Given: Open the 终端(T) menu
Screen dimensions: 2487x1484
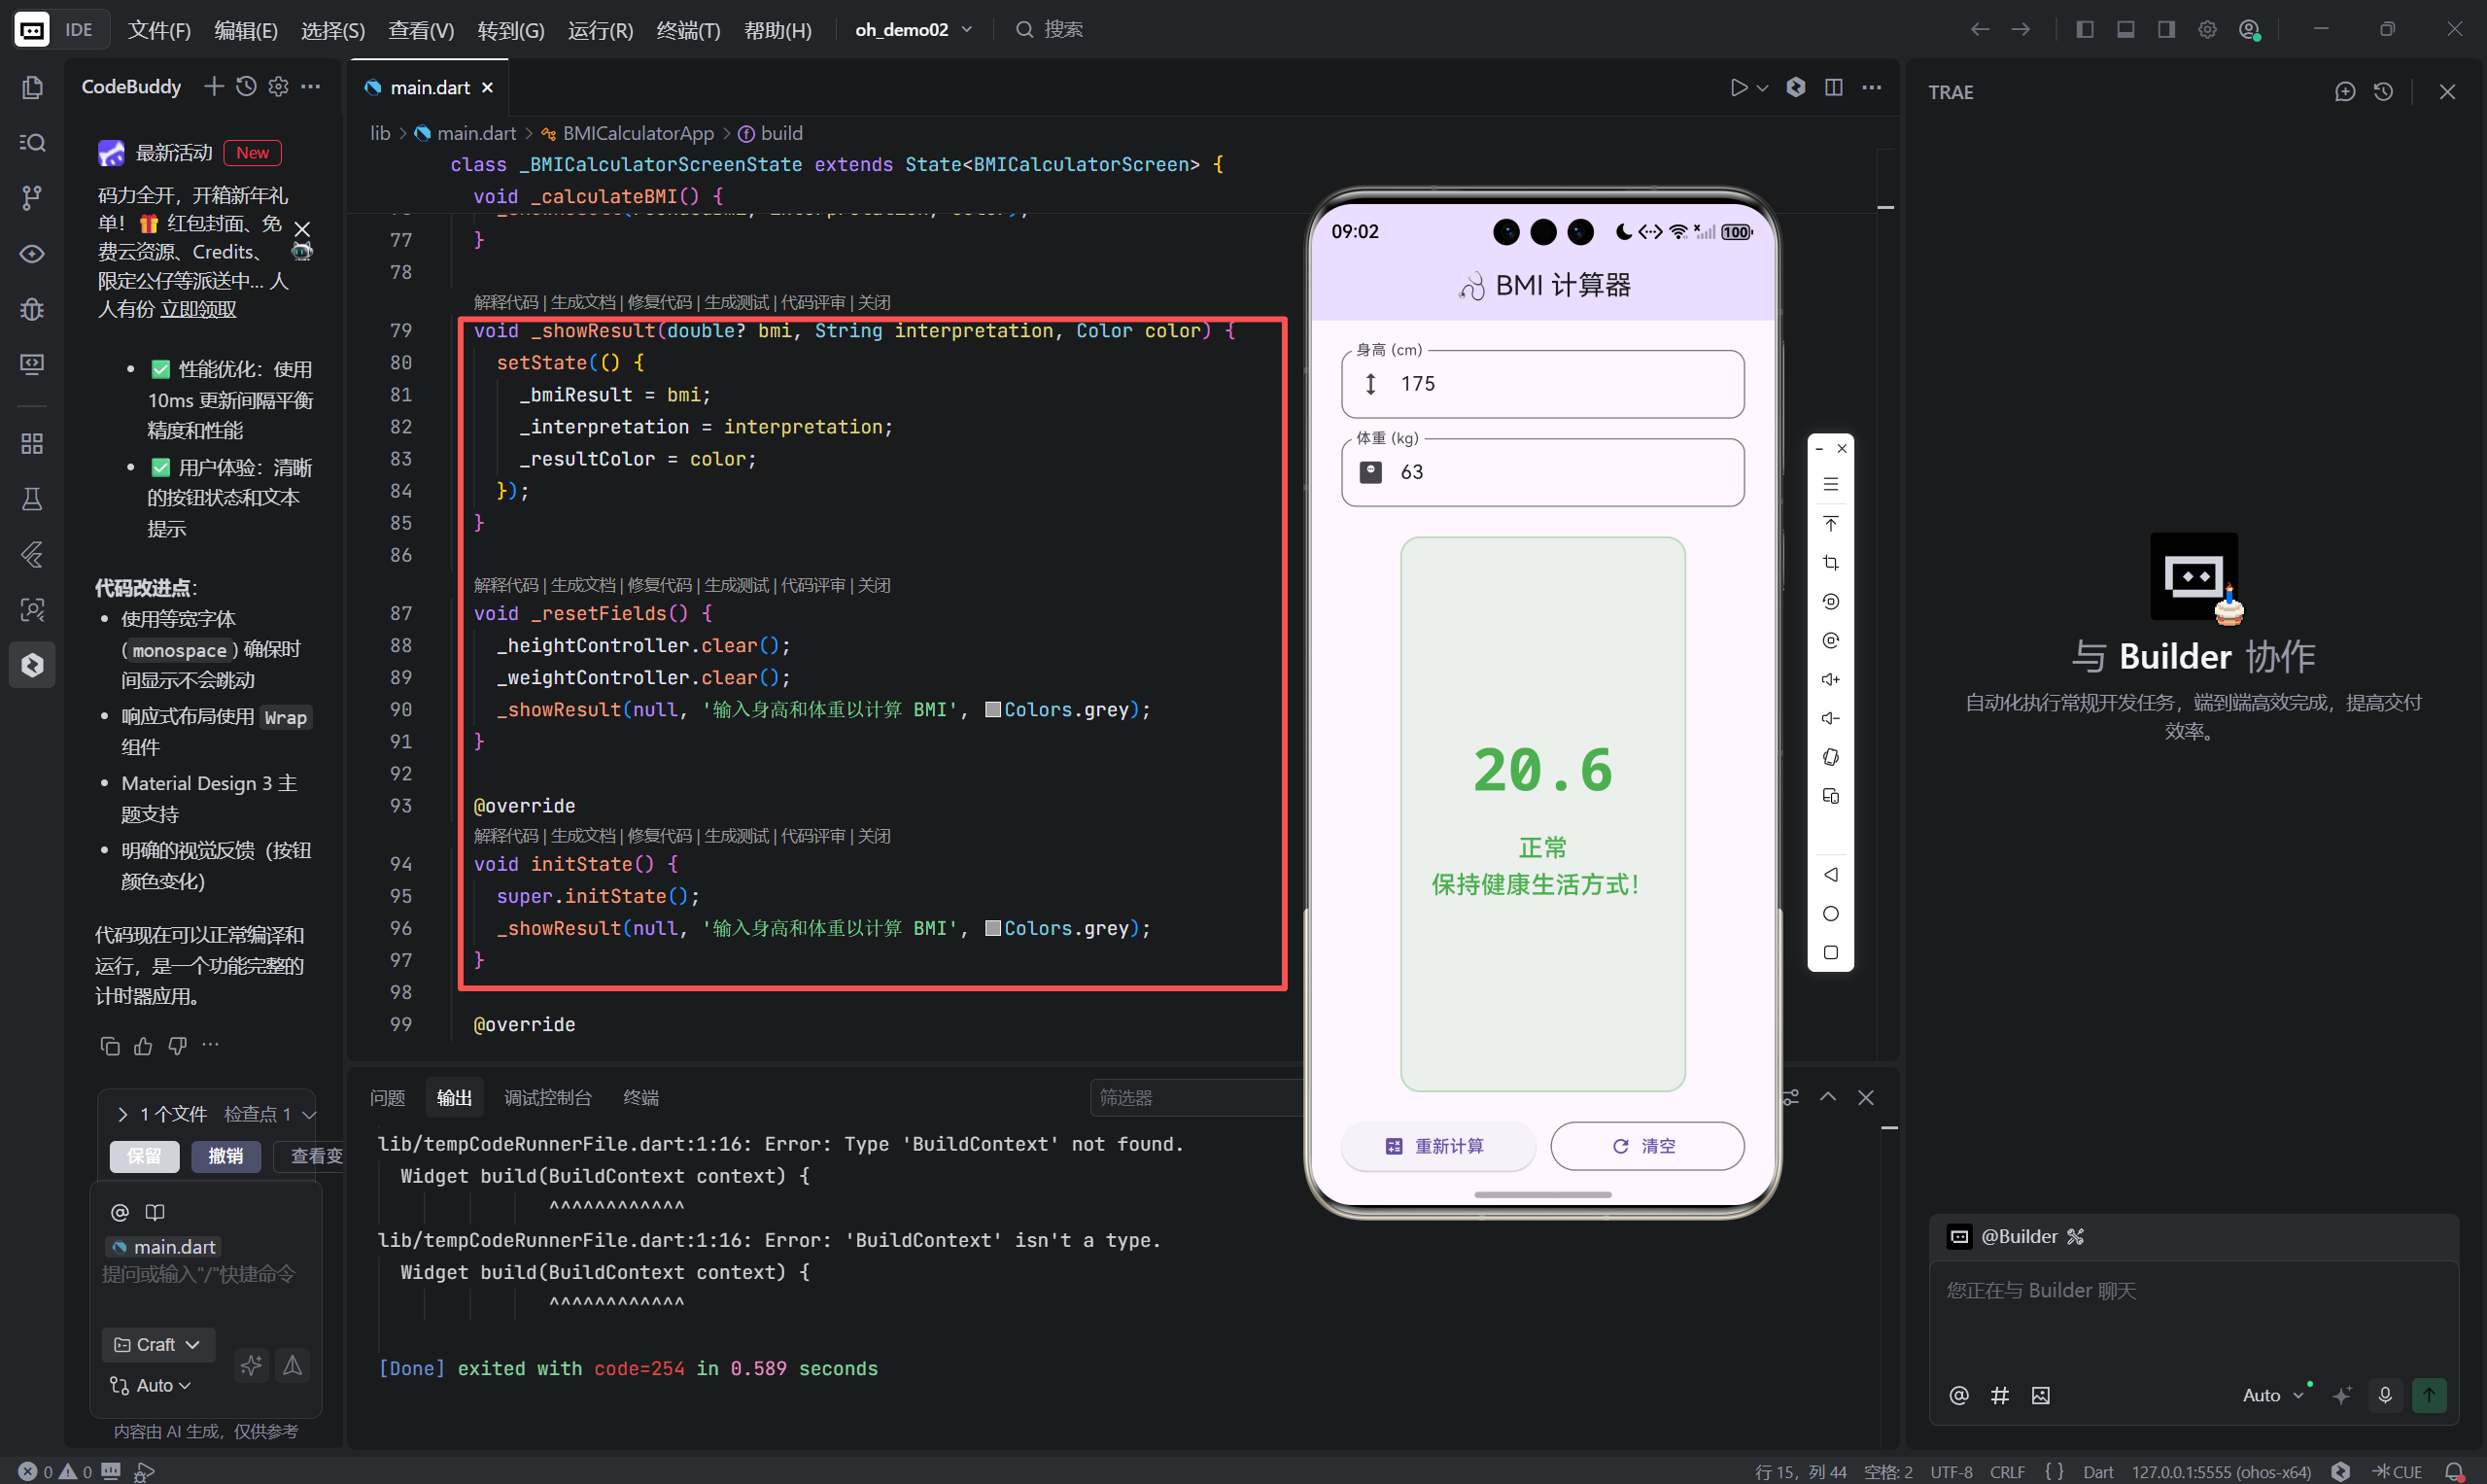Looking at the screenshot, I should click(x=688, y=30).
